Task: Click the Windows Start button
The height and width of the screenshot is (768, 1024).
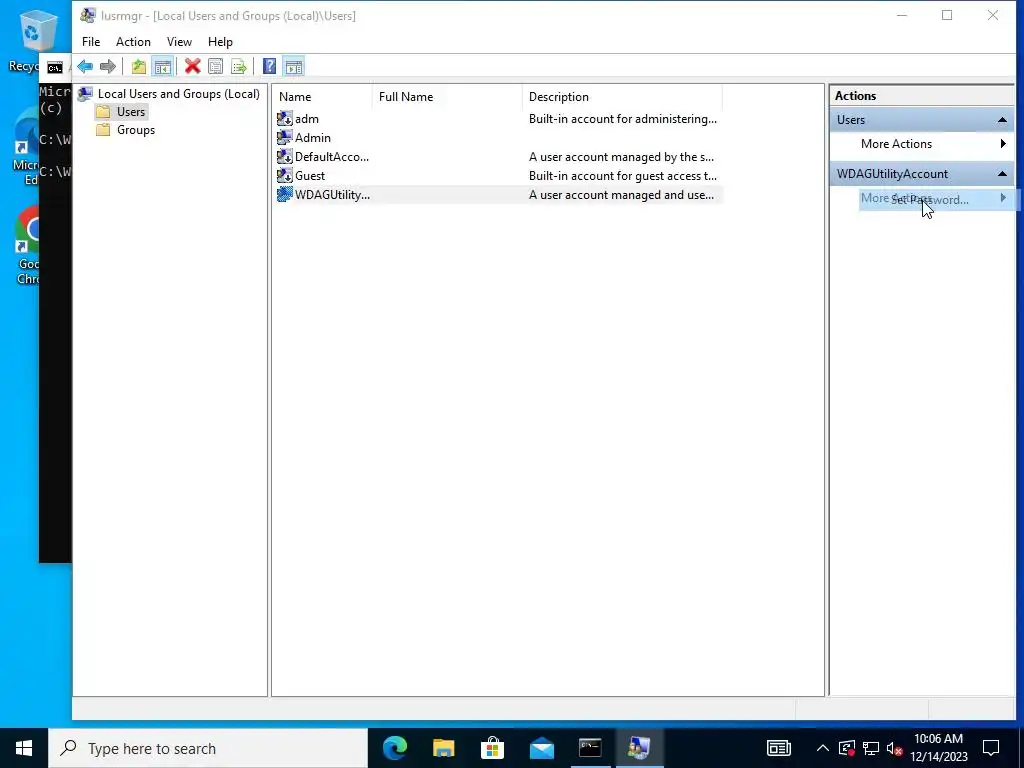Action: click(x=24, y=748)
